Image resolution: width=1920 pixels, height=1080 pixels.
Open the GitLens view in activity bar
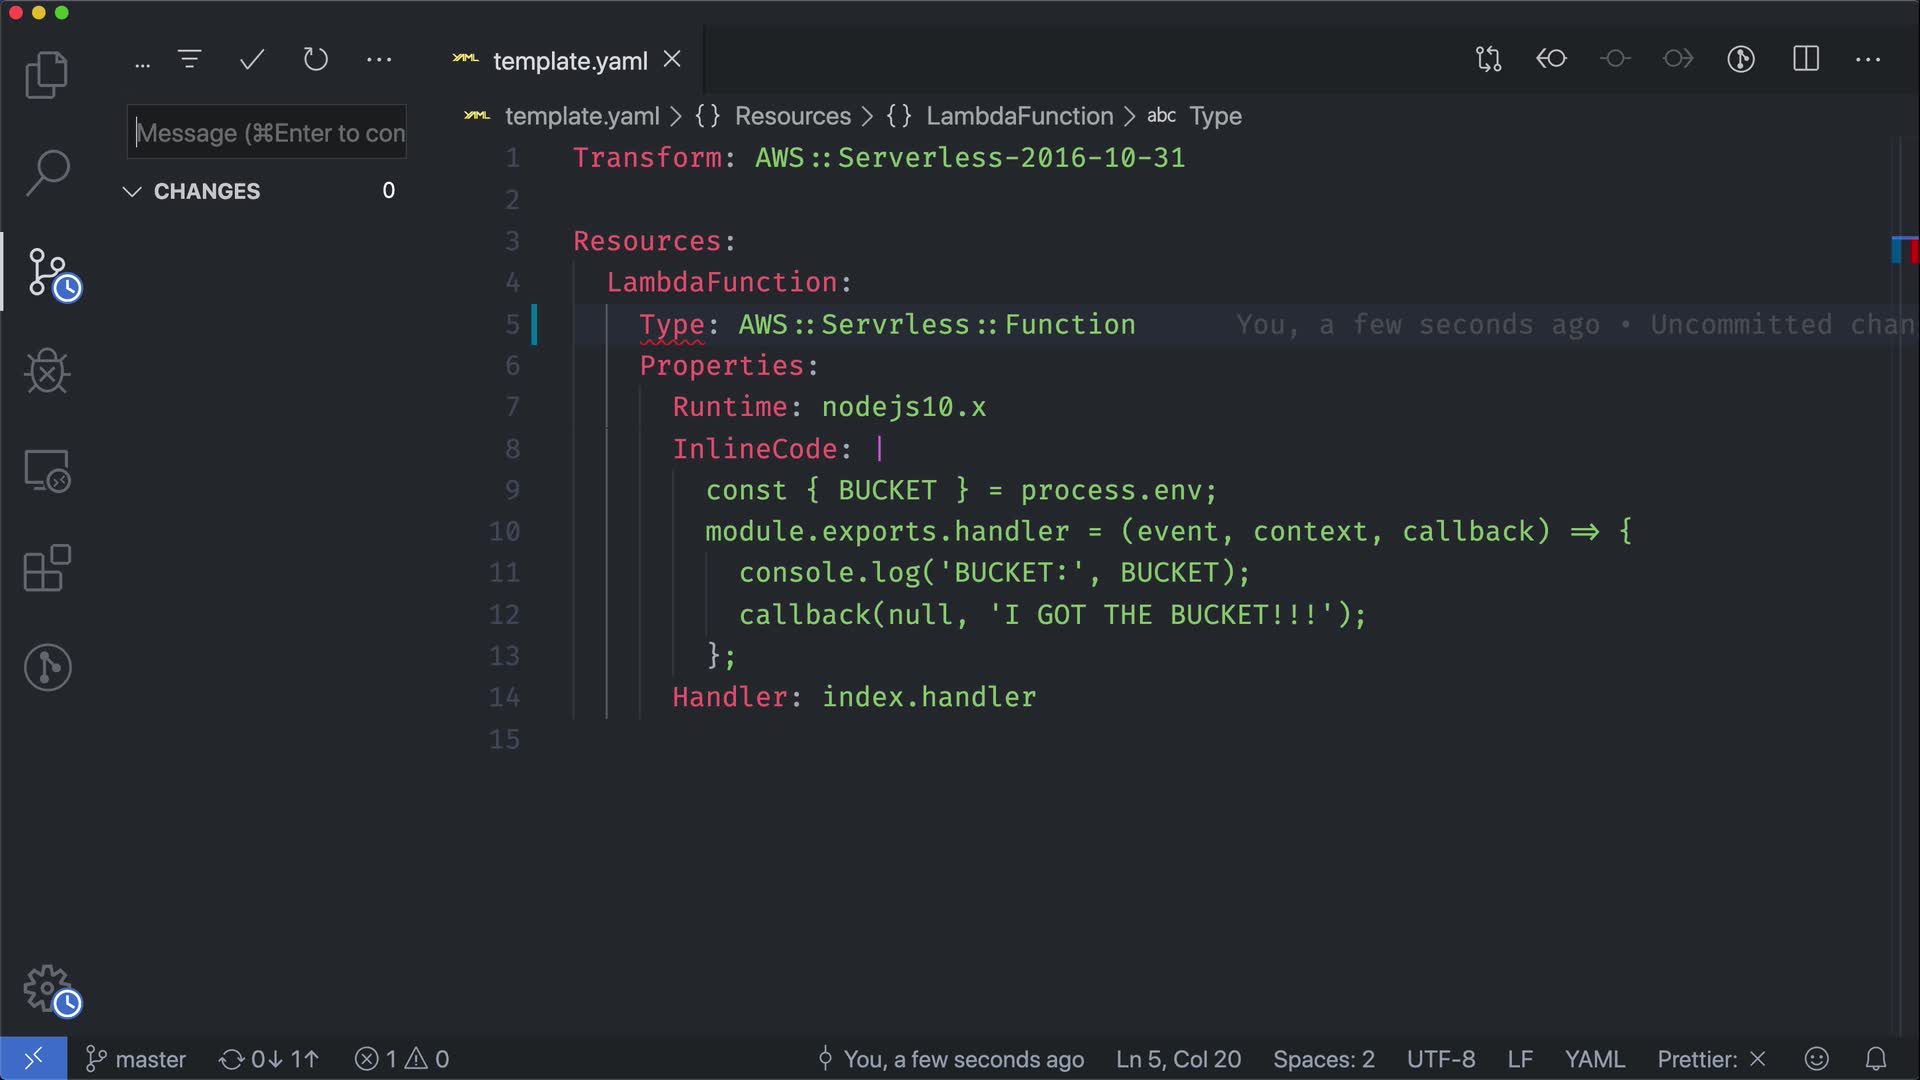click(x=47, y=667)
